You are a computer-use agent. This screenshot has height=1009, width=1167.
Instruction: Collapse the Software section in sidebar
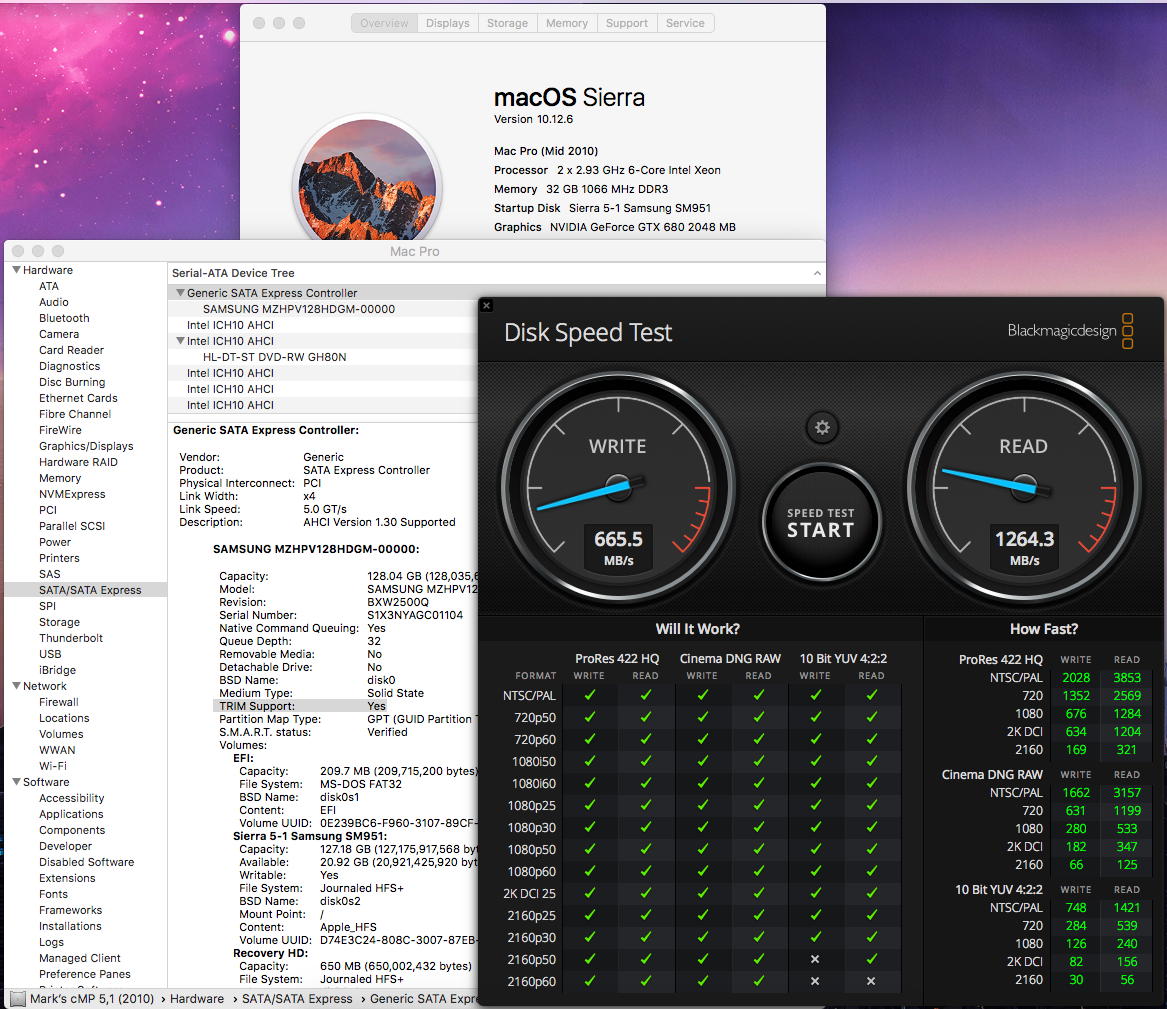pyautogui.click(x=16, y=782)
